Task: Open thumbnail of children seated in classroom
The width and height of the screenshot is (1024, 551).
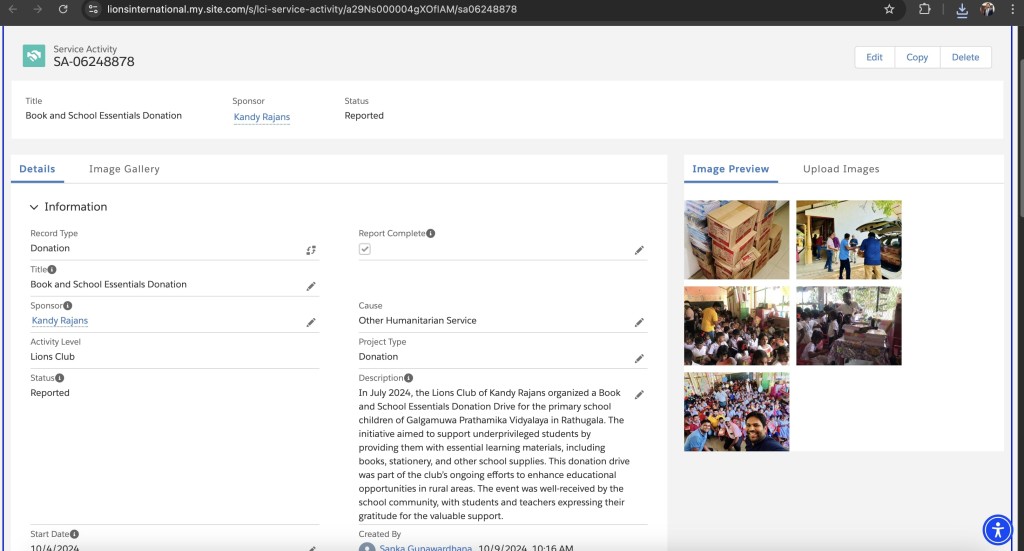Action: pyautogui.click(x=737, y=326)
